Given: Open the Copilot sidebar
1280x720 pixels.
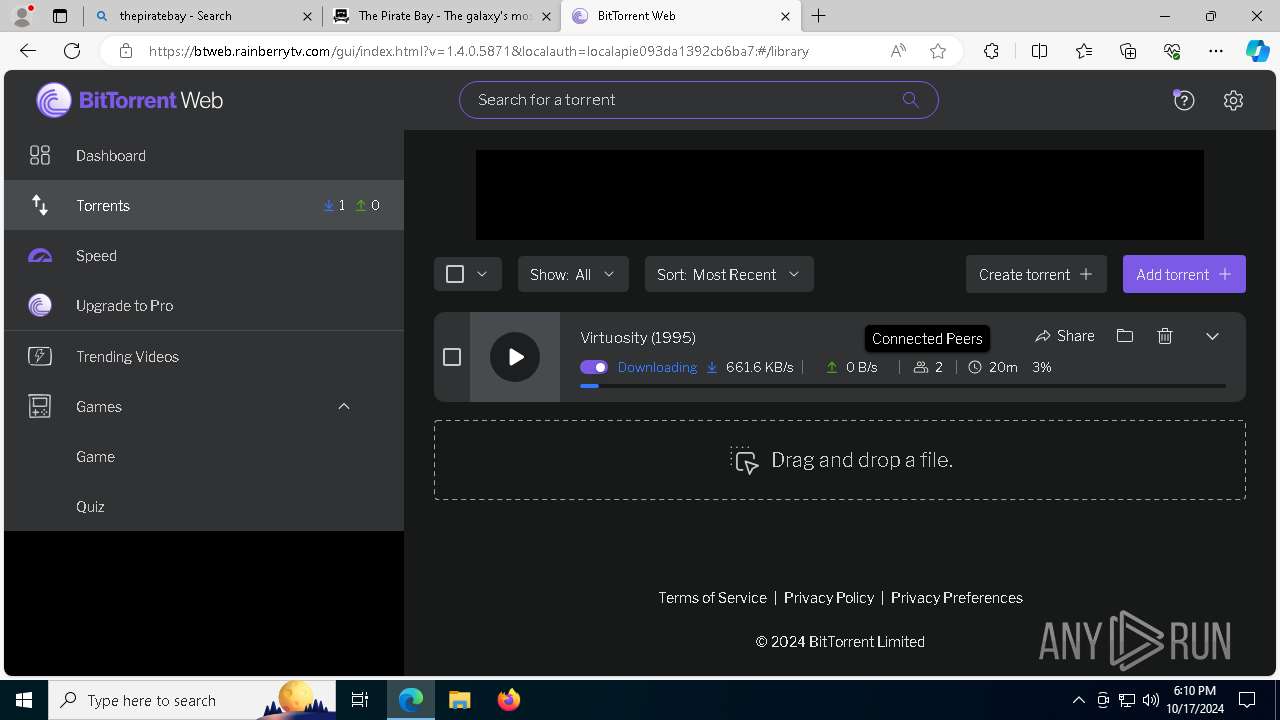Looking at the screenshot, I should [1257, 51].
